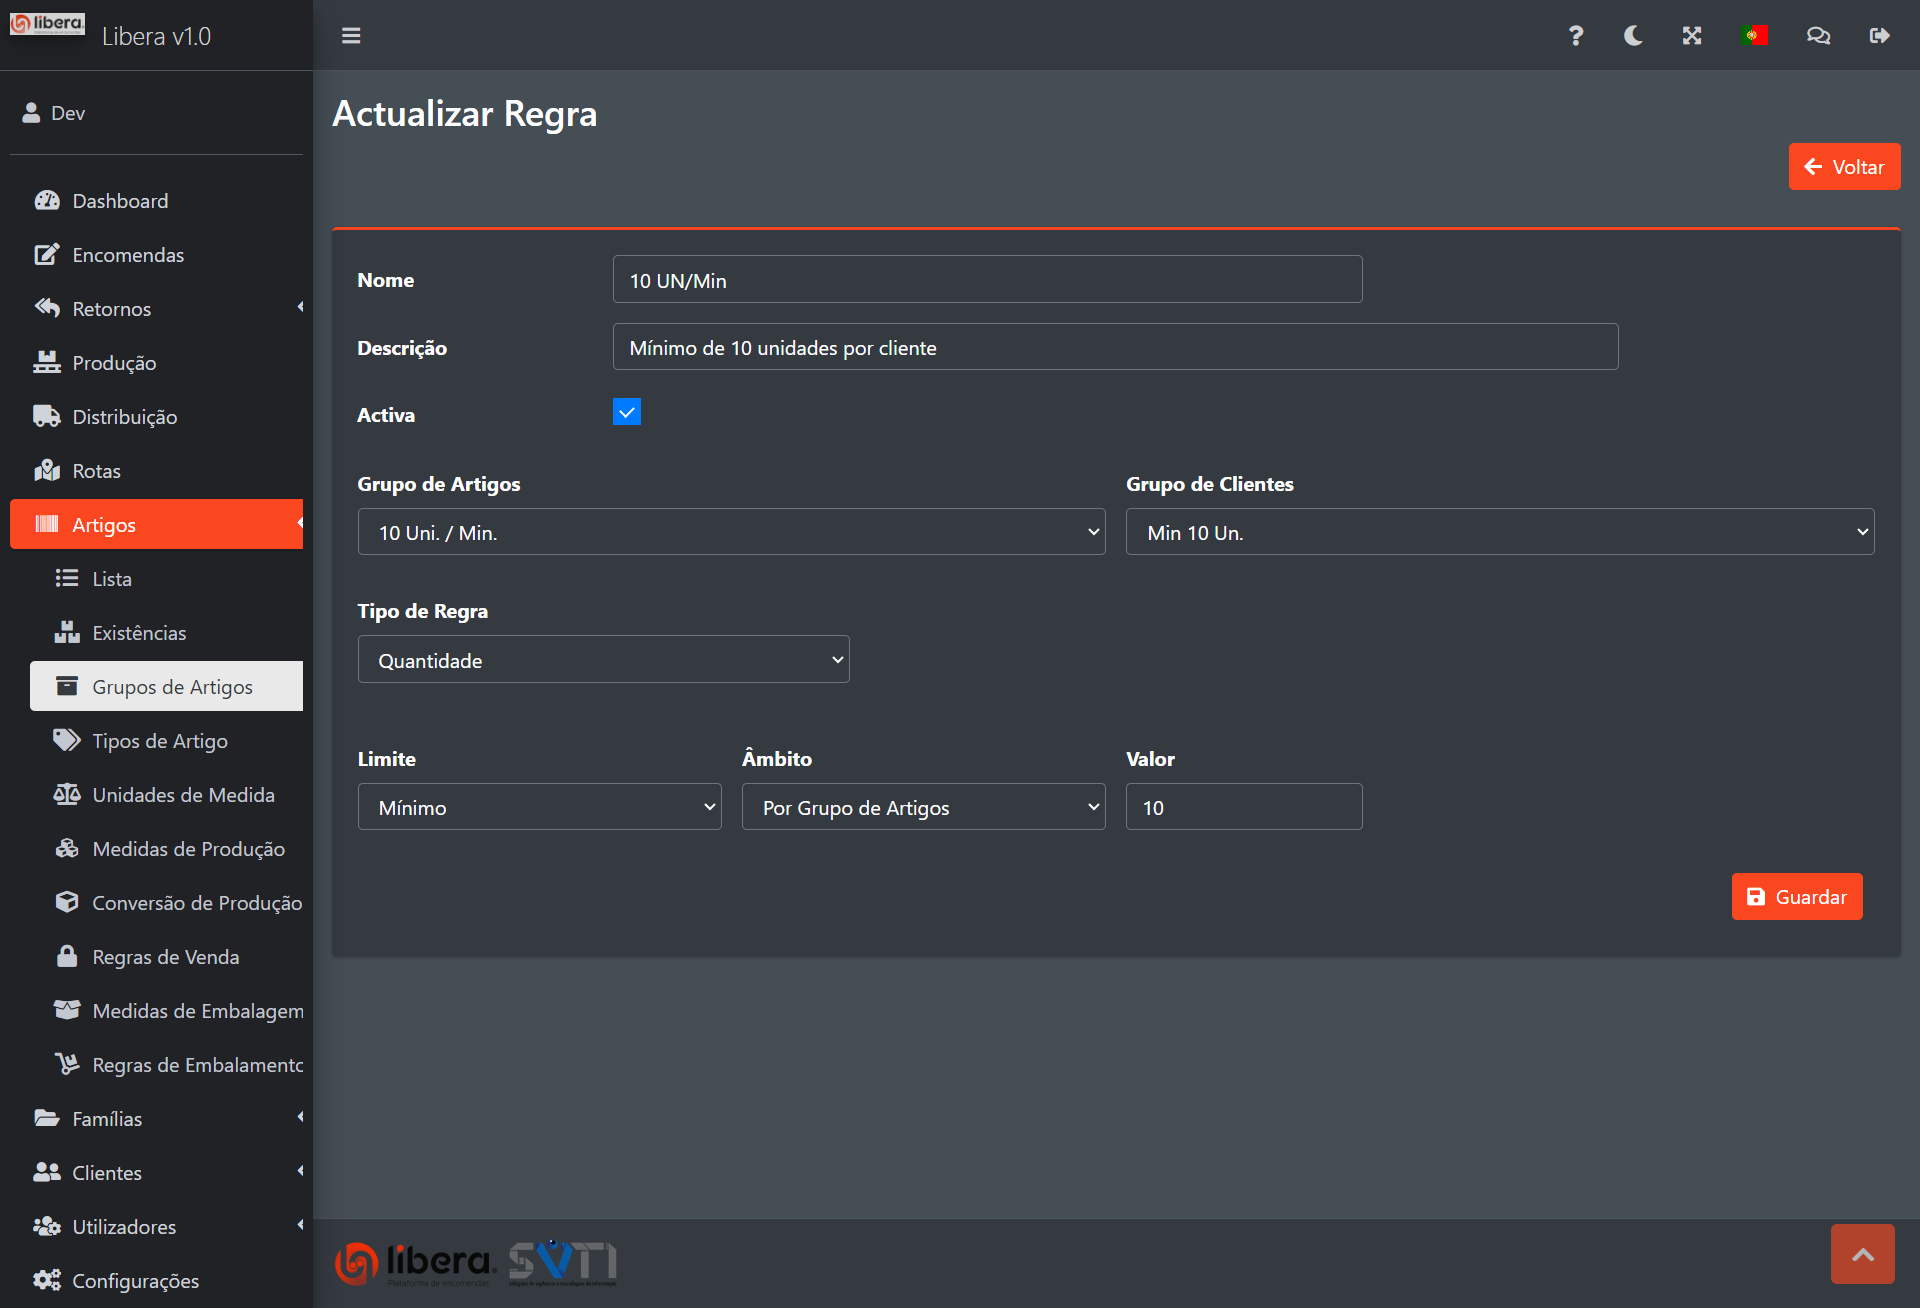Click the Guardar save button
1920x1308 pixels.
pos(1796,897)
